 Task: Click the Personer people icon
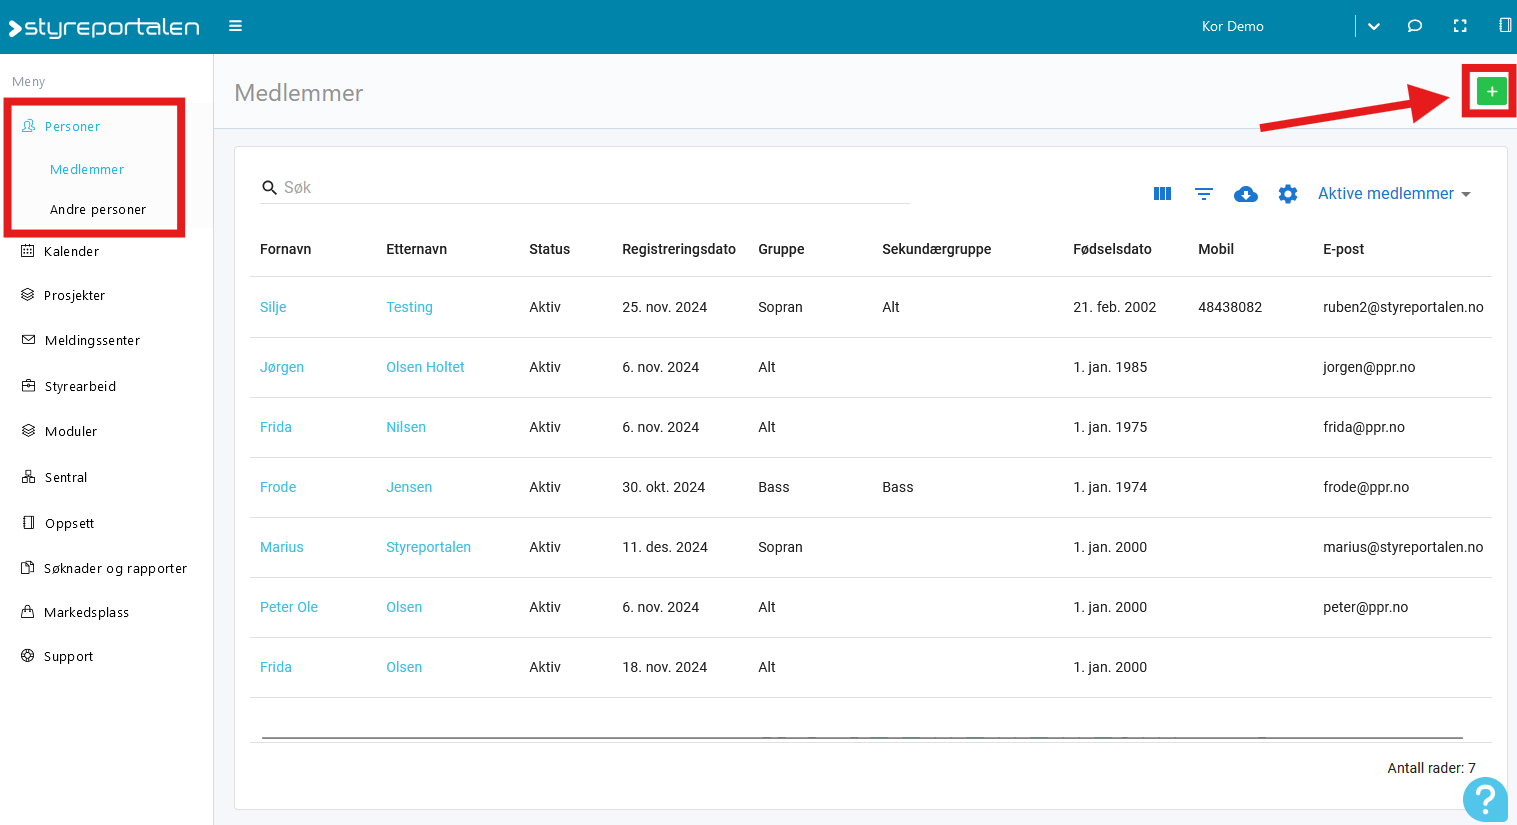[28, 126]
